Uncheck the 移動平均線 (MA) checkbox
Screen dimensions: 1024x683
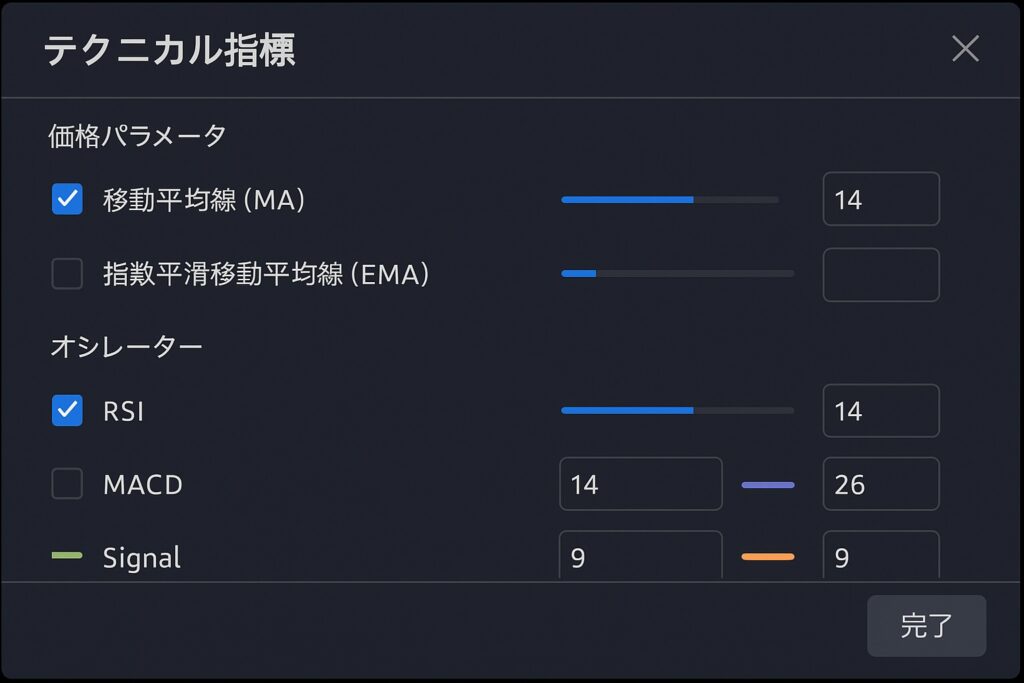pyautogui.click(x=67, y=199)
